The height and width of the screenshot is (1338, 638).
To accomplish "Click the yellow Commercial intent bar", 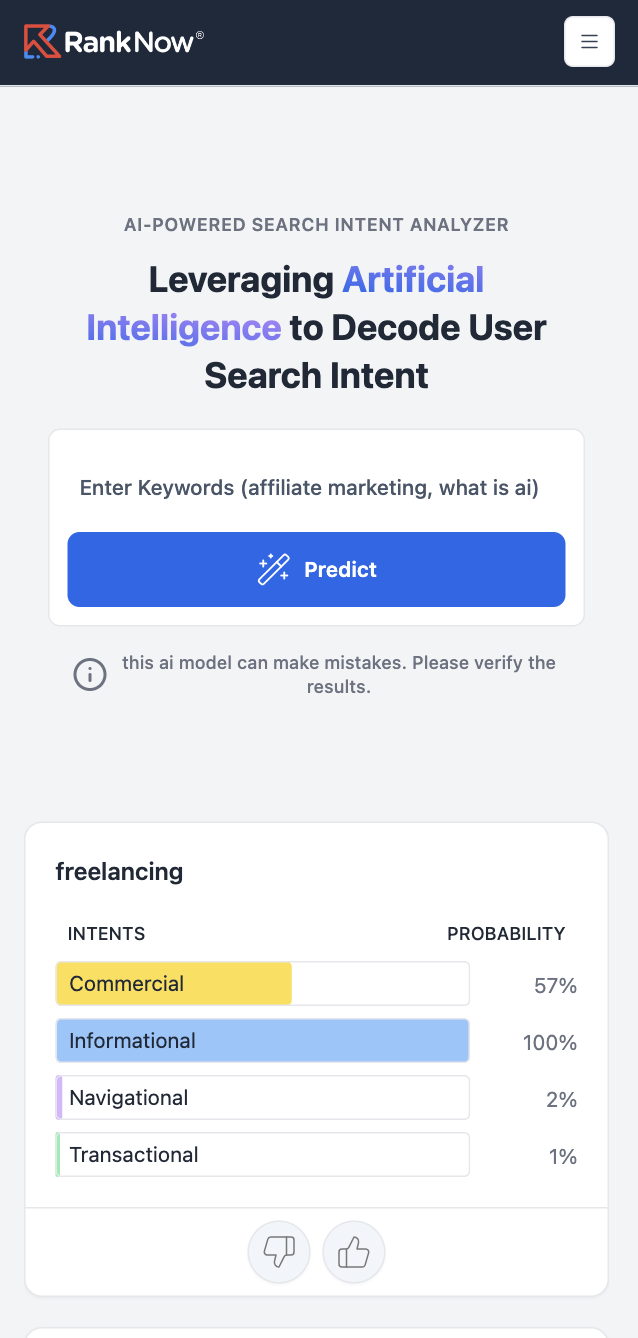I will [x=174, y=984].
